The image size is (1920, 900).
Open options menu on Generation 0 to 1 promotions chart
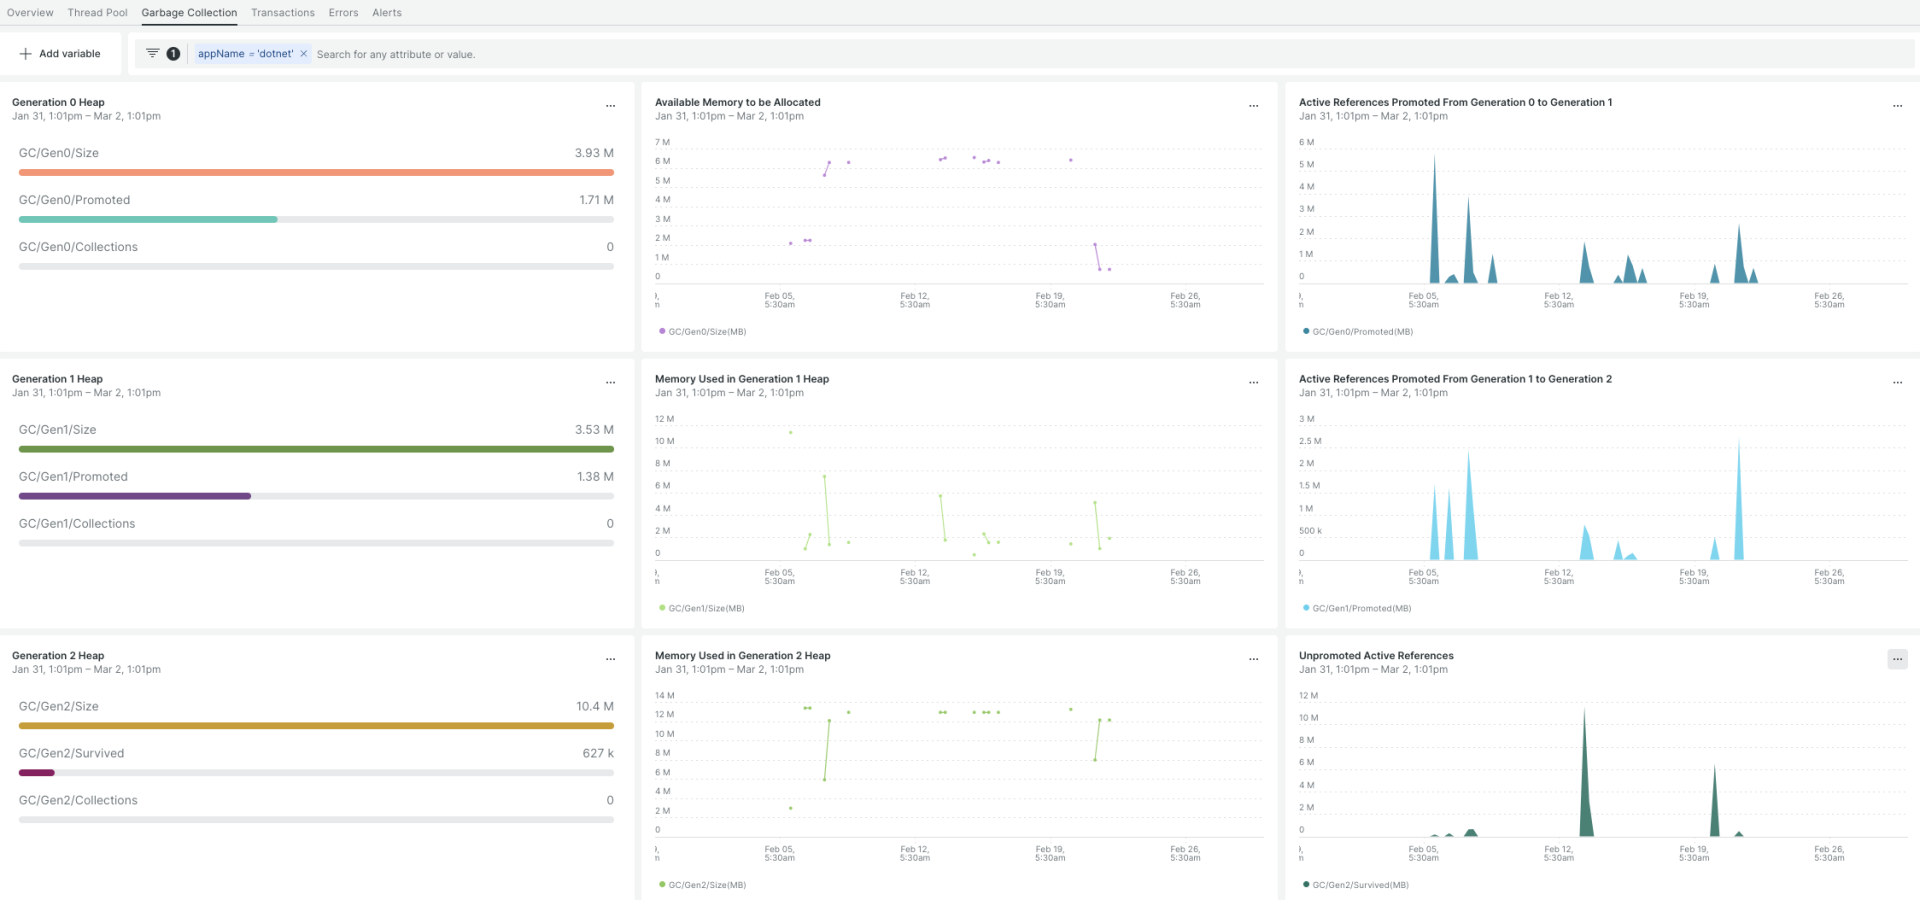click(x=1898, y=106)
